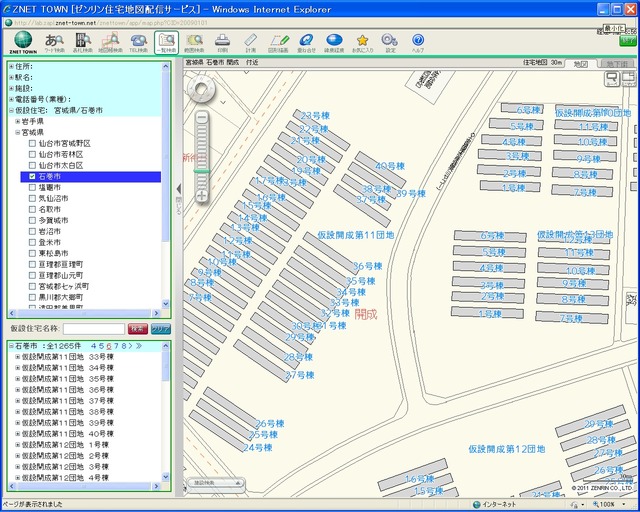Expand the 電話番号(業種) section
The width and height of the screenshot is (640, 512).
coord(11,99)
